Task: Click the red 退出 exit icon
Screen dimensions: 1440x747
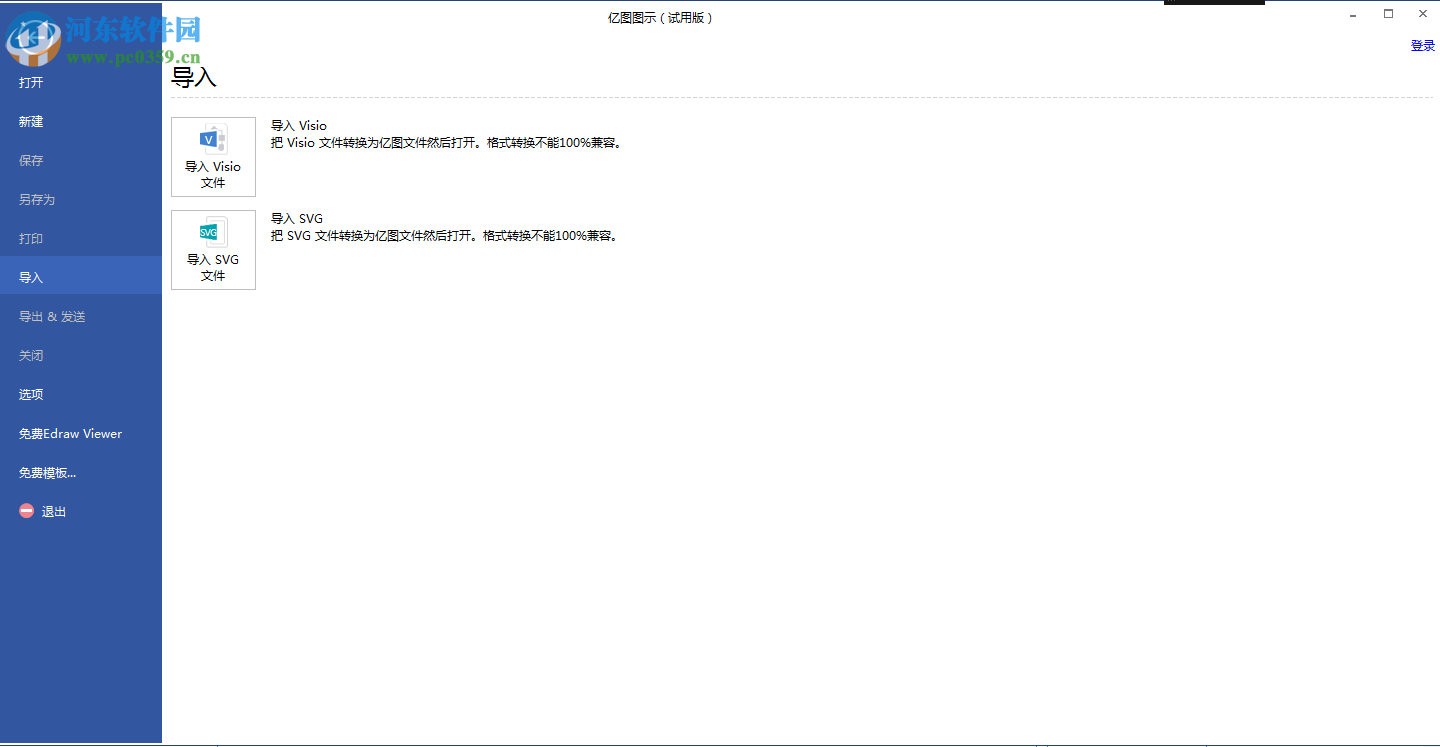Action: coord(26,510)
